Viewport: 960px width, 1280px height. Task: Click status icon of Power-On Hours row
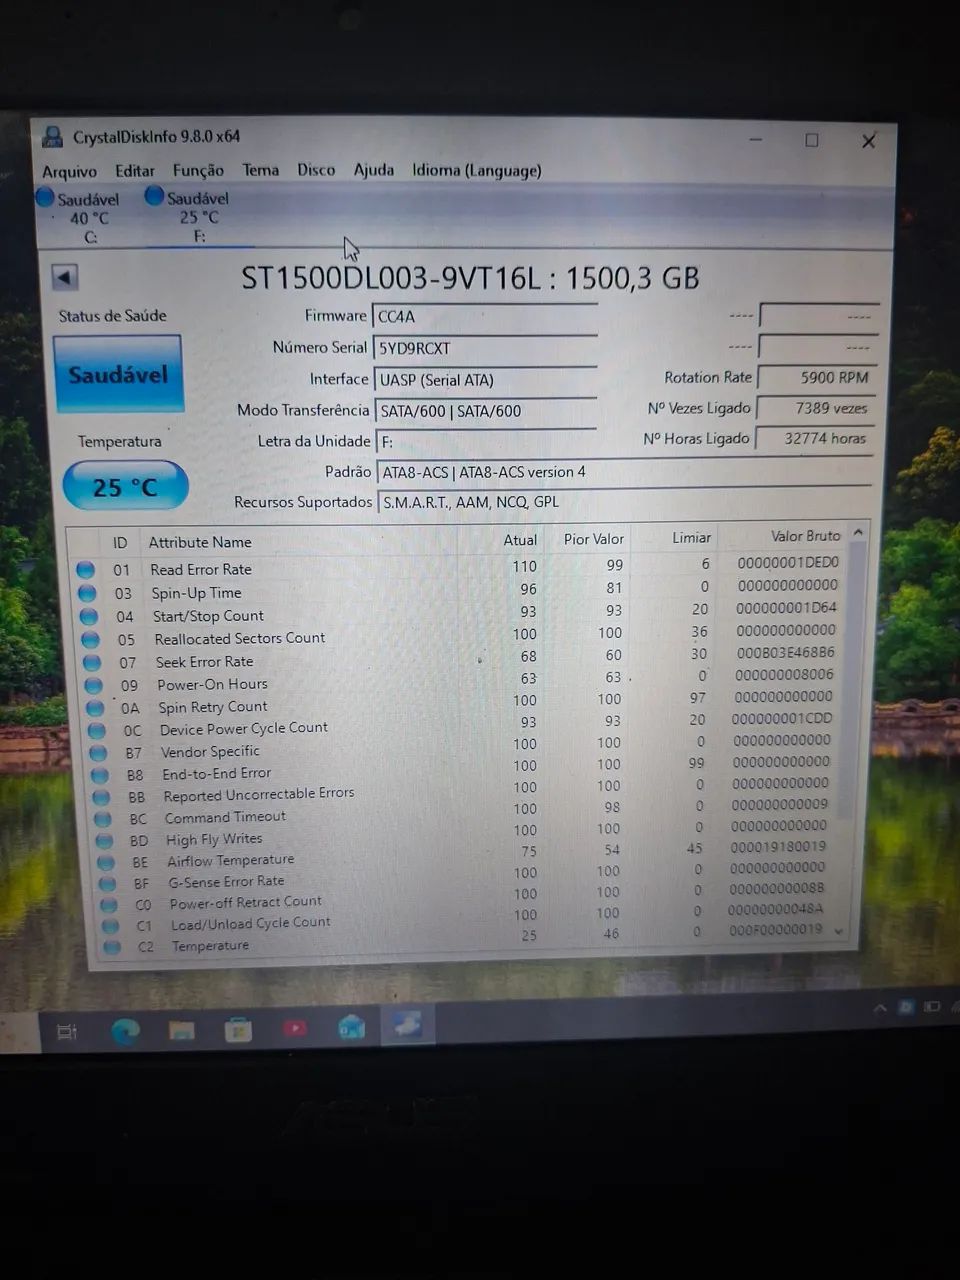(93, 685)
